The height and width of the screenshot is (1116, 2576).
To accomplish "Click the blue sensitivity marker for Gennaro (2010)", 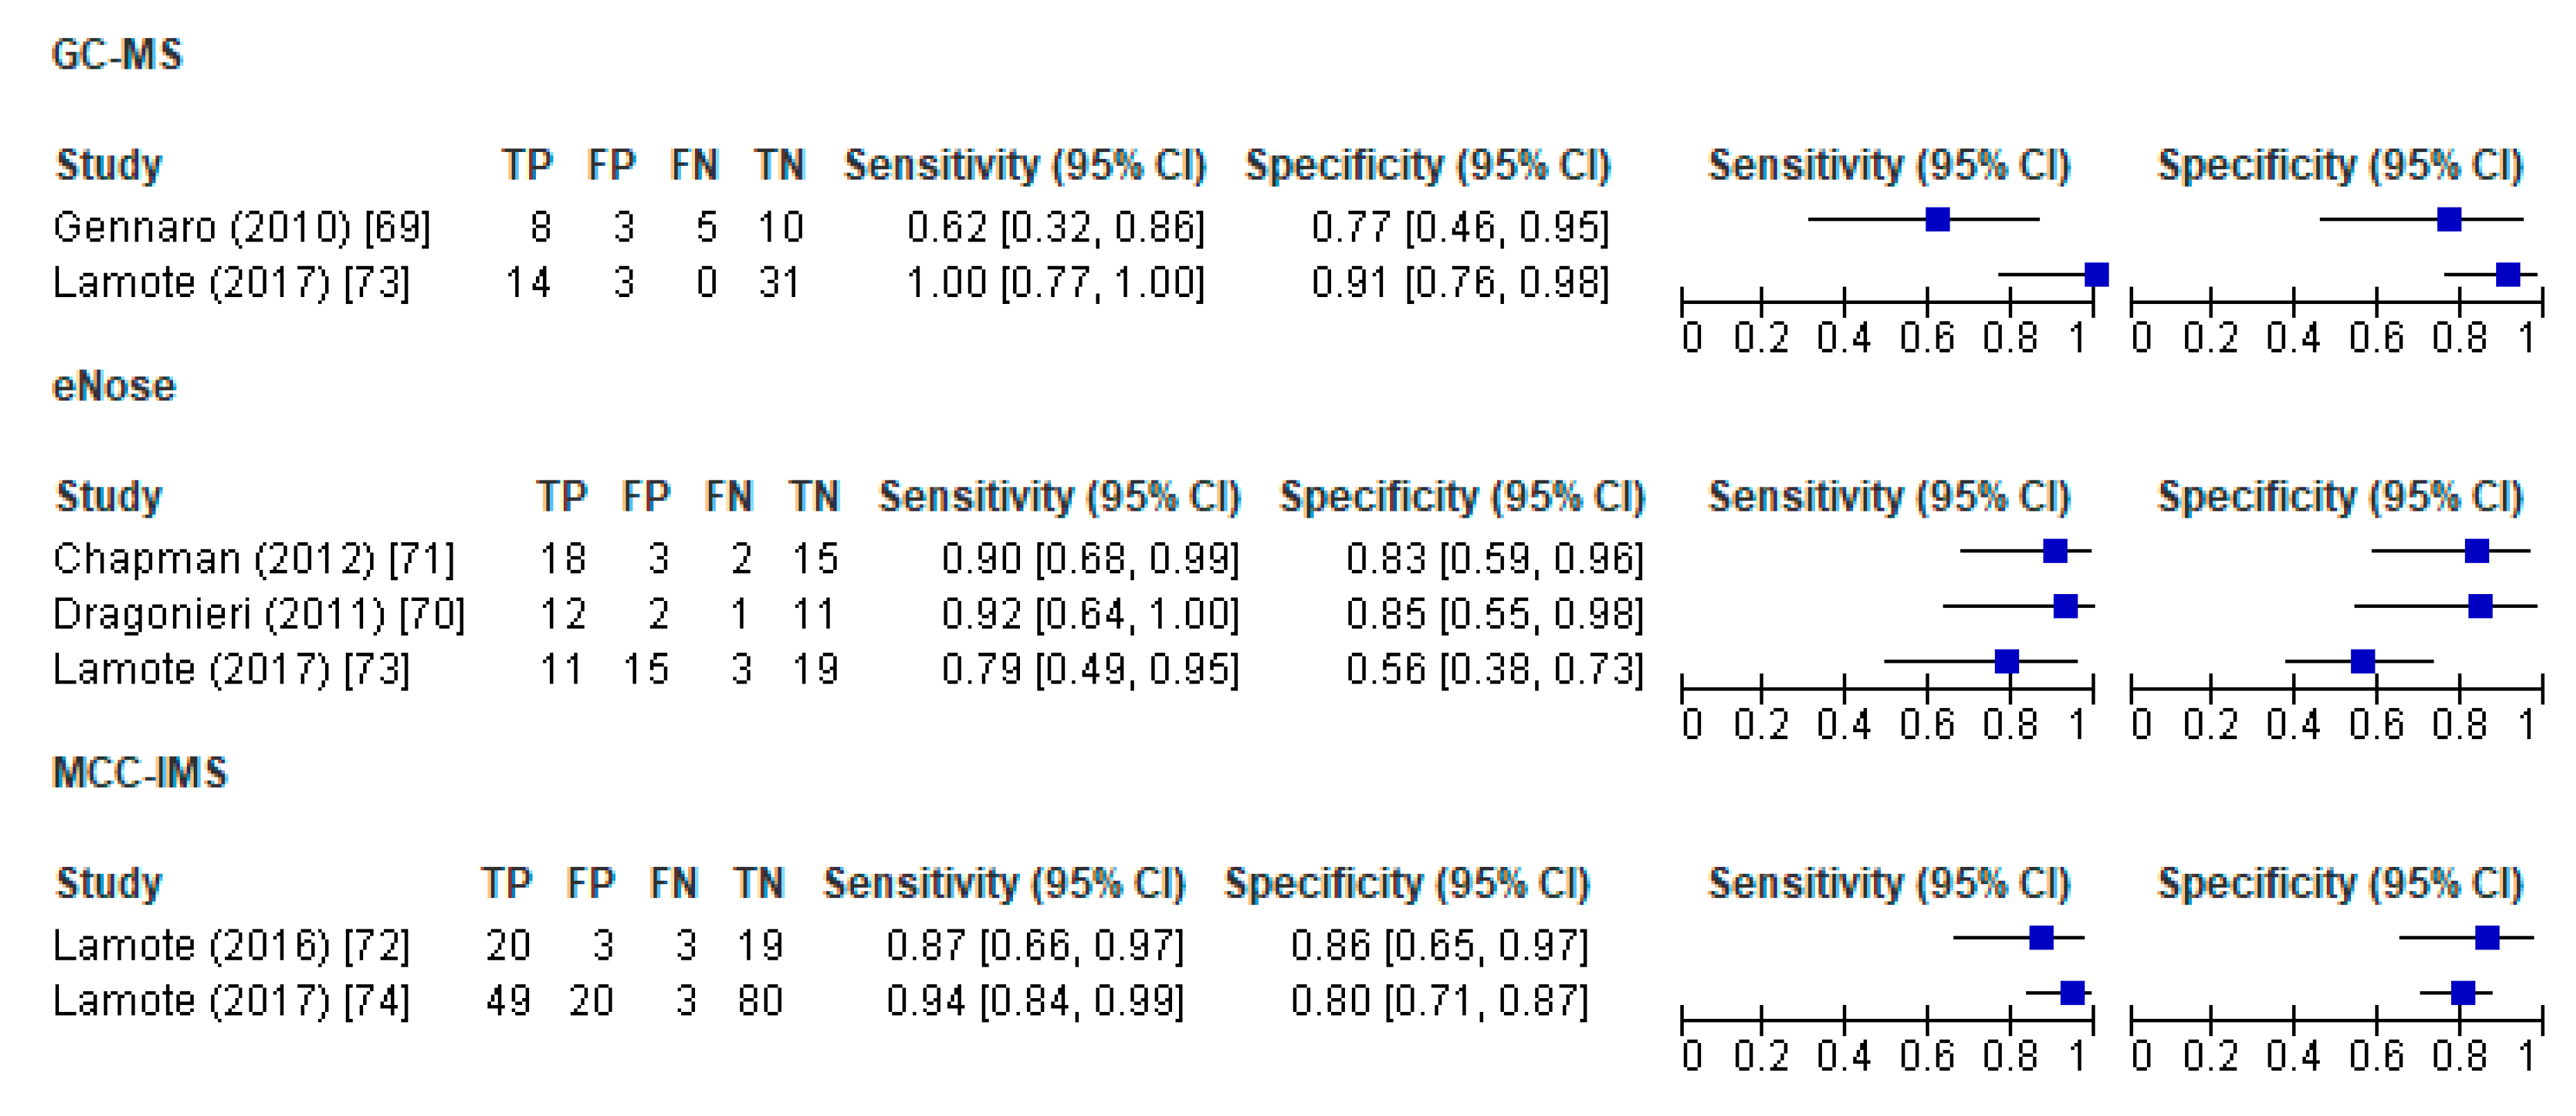I will (x=1937, y=219).
